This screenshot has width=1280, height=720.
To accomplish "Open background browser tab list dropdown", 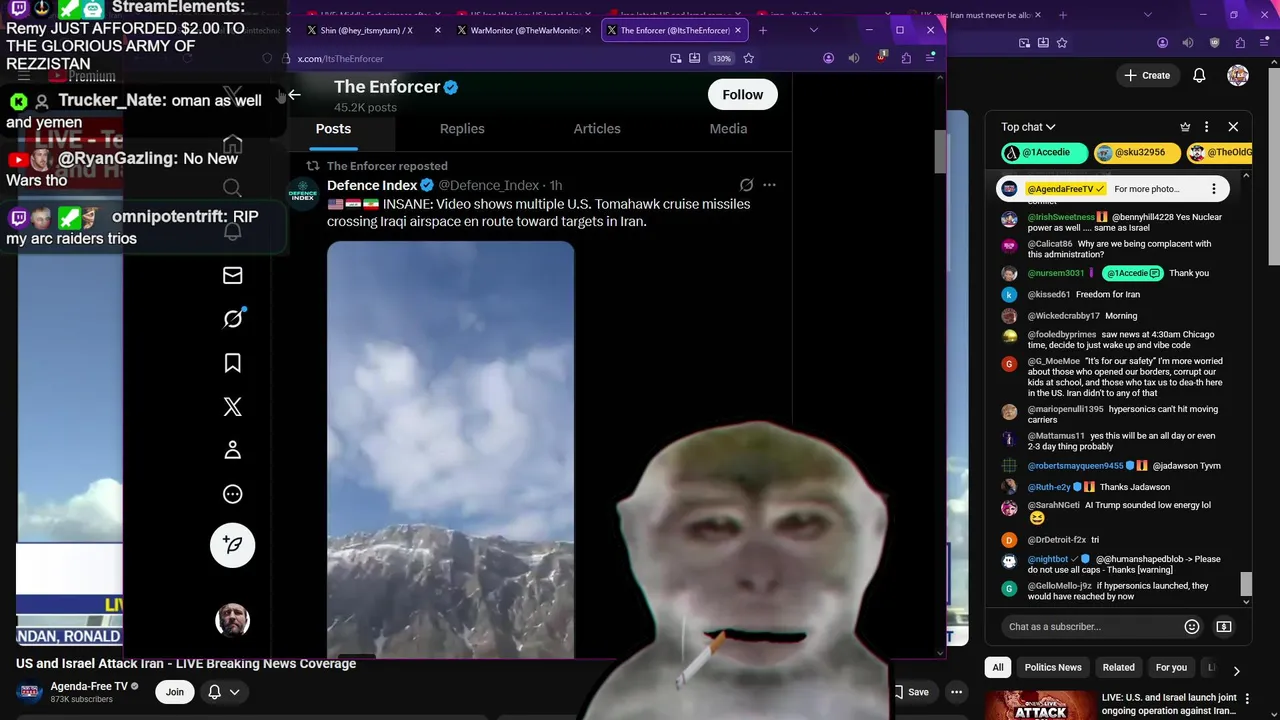I will pos(1147,15).
